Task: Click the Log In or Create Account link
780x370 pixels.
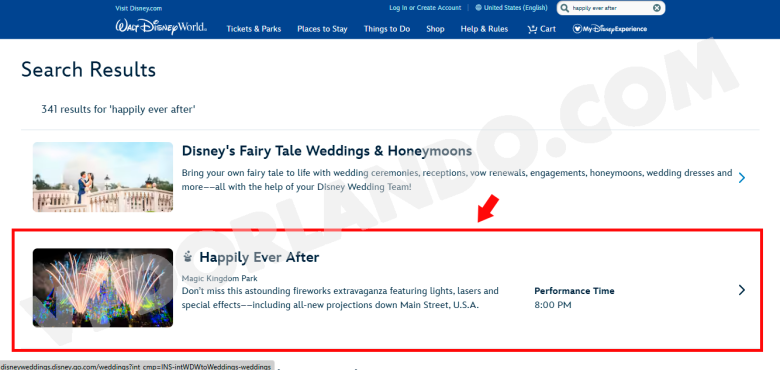Action: coord(425,8)
